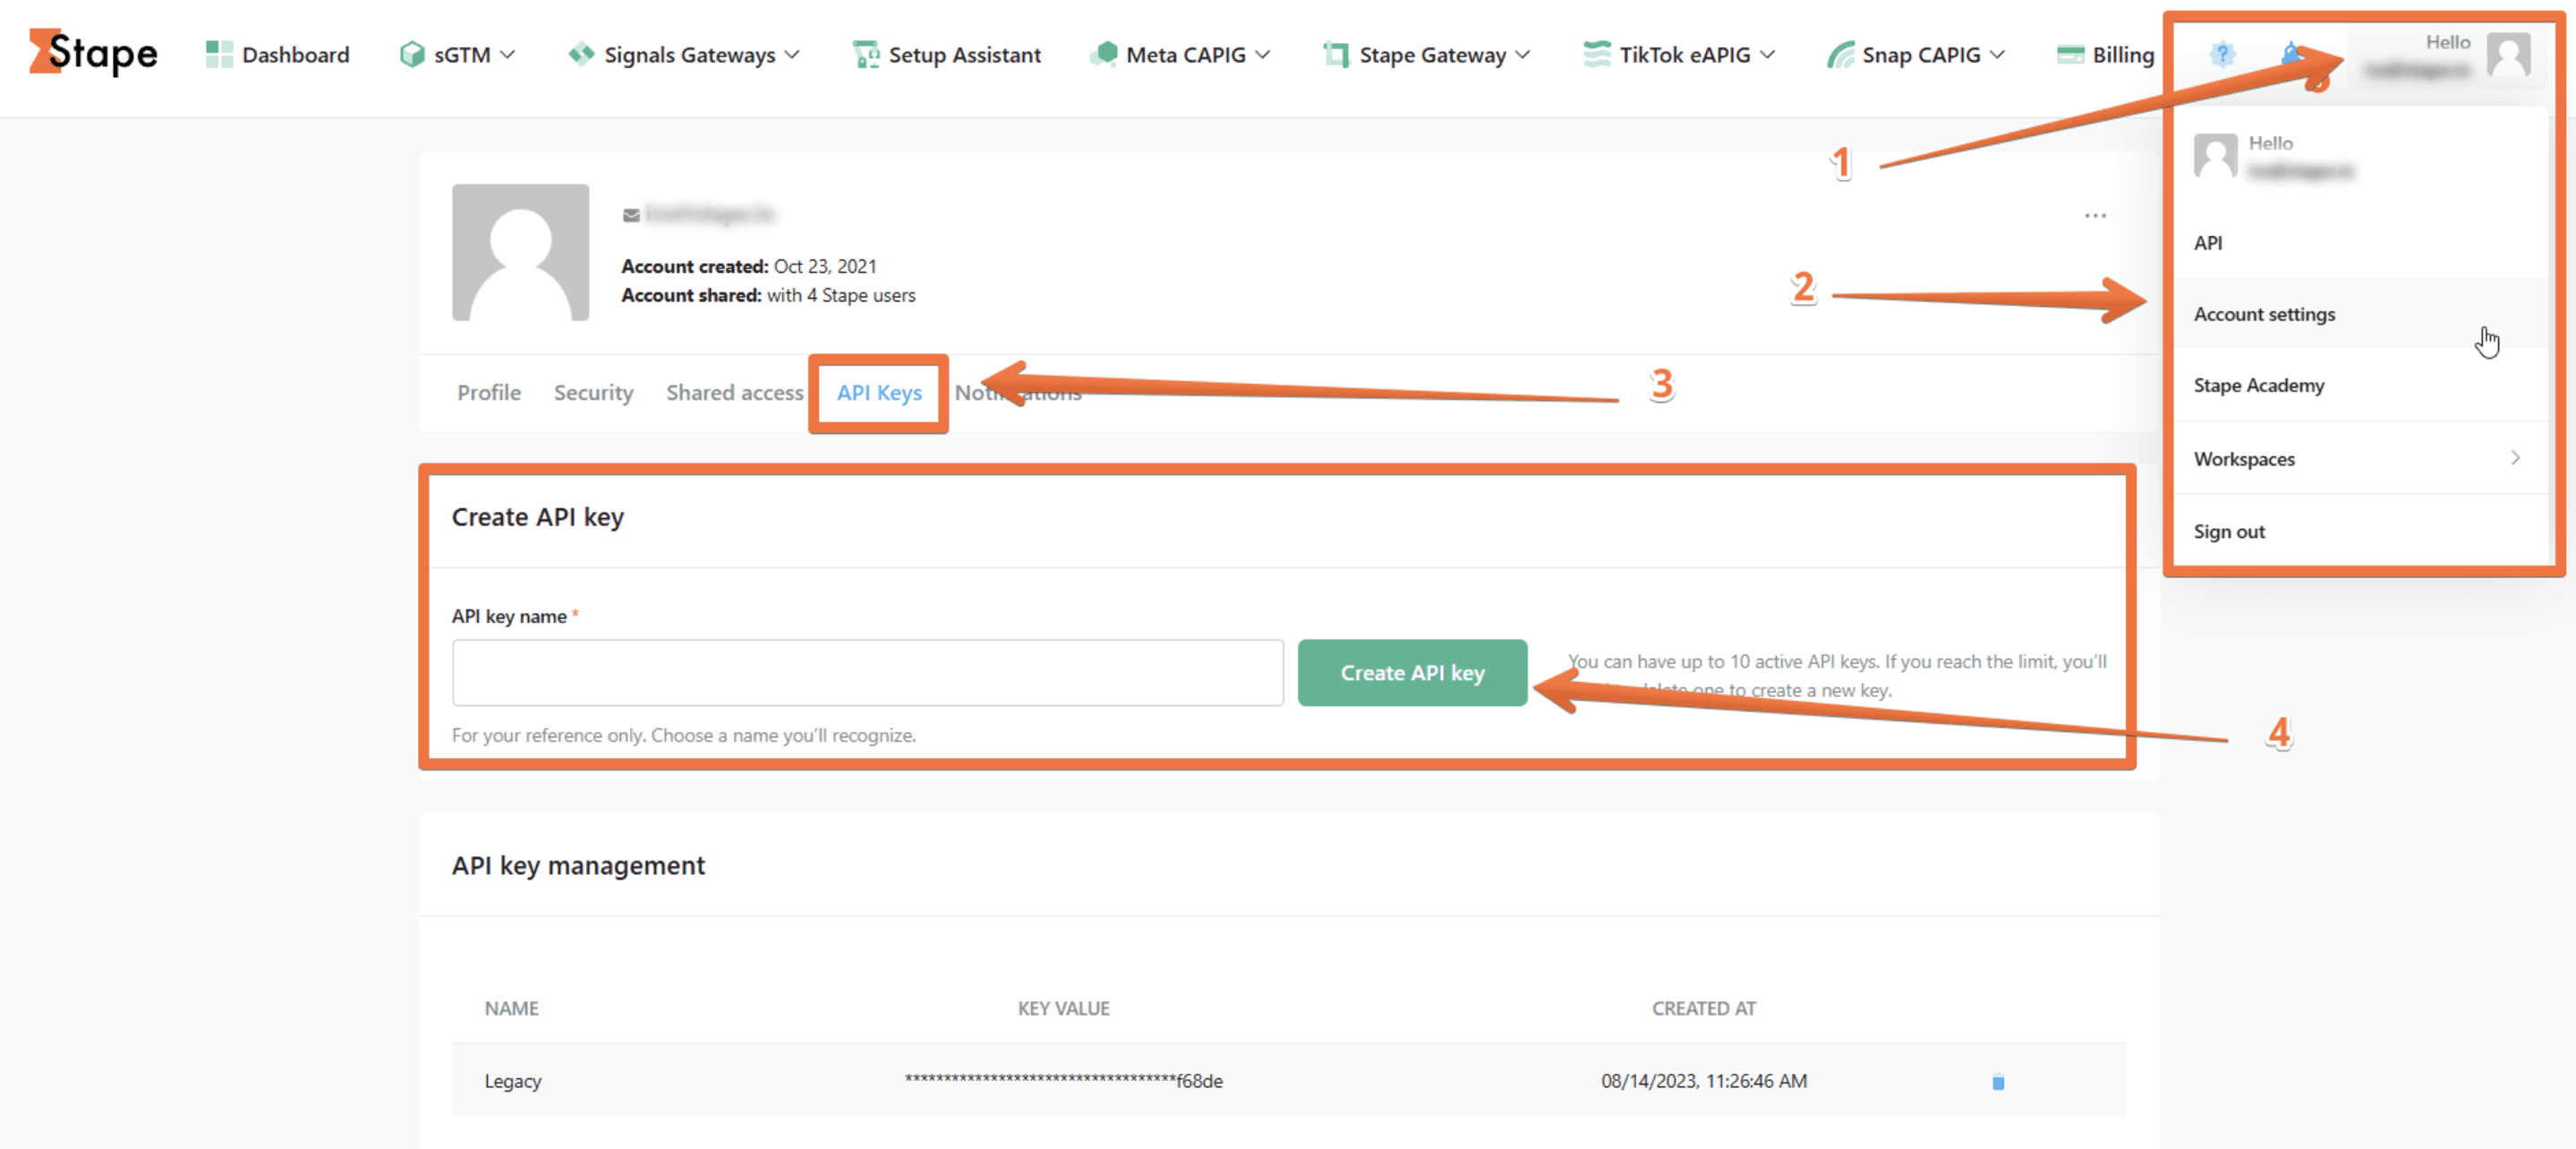Open the Billing card icon link

click(2104, 54)
